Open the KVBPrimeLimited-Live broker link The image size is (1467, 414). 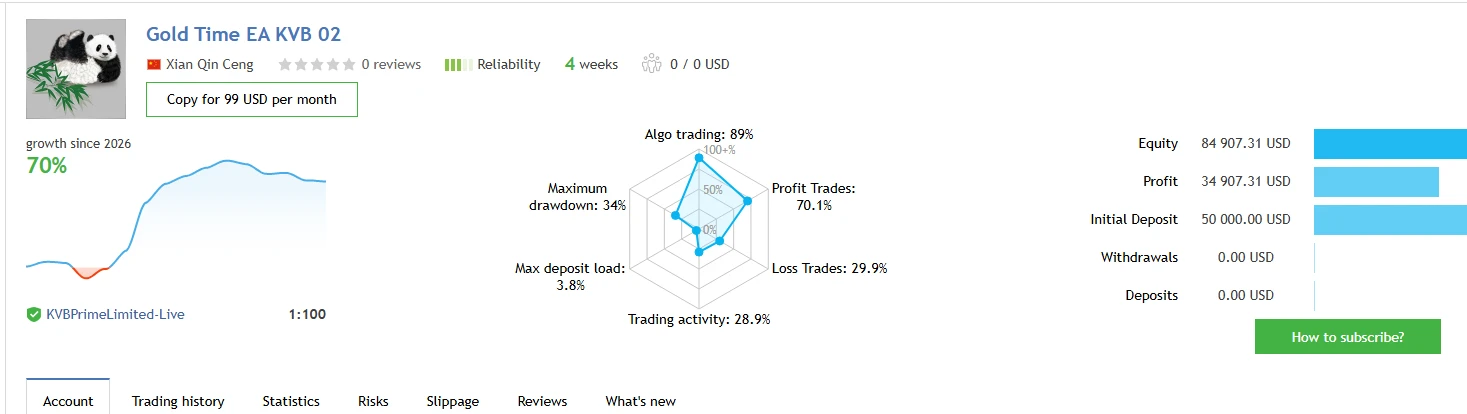[115, 314]
